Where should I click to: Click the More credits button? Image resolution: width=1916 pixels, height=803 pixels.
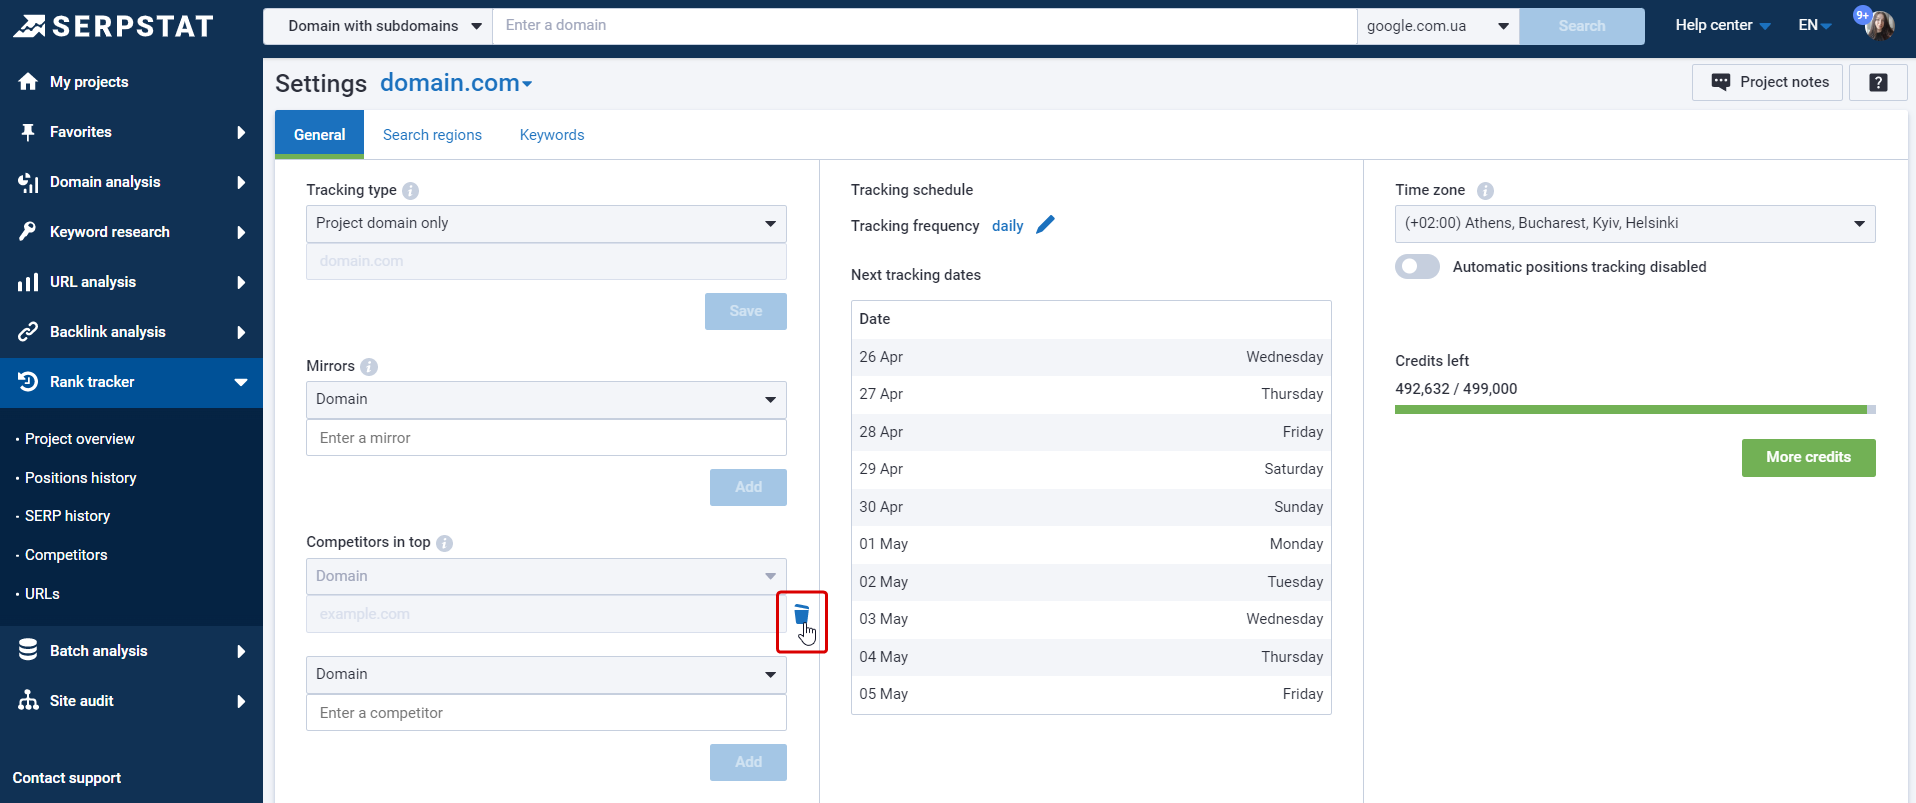click(x=1808, y=458)
